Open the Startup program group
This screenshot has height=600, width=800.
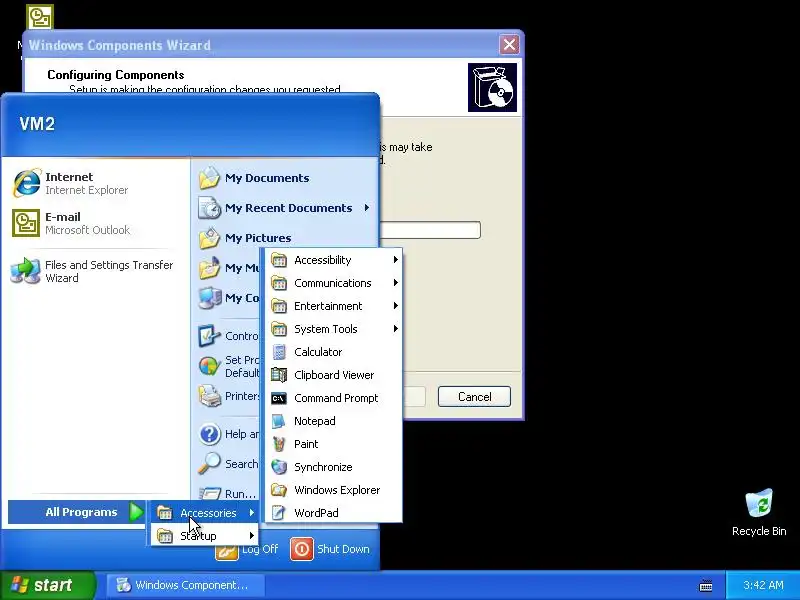point(205,536)
